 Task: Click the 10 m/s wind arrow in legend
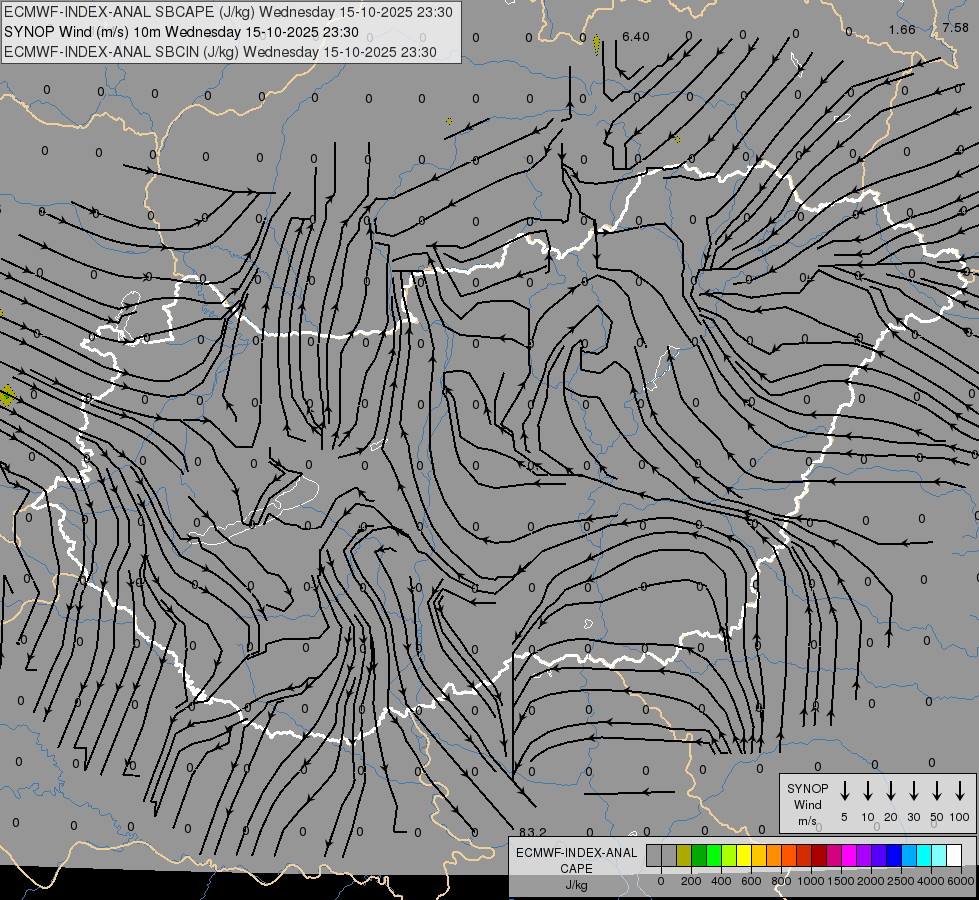click(867, 790)
